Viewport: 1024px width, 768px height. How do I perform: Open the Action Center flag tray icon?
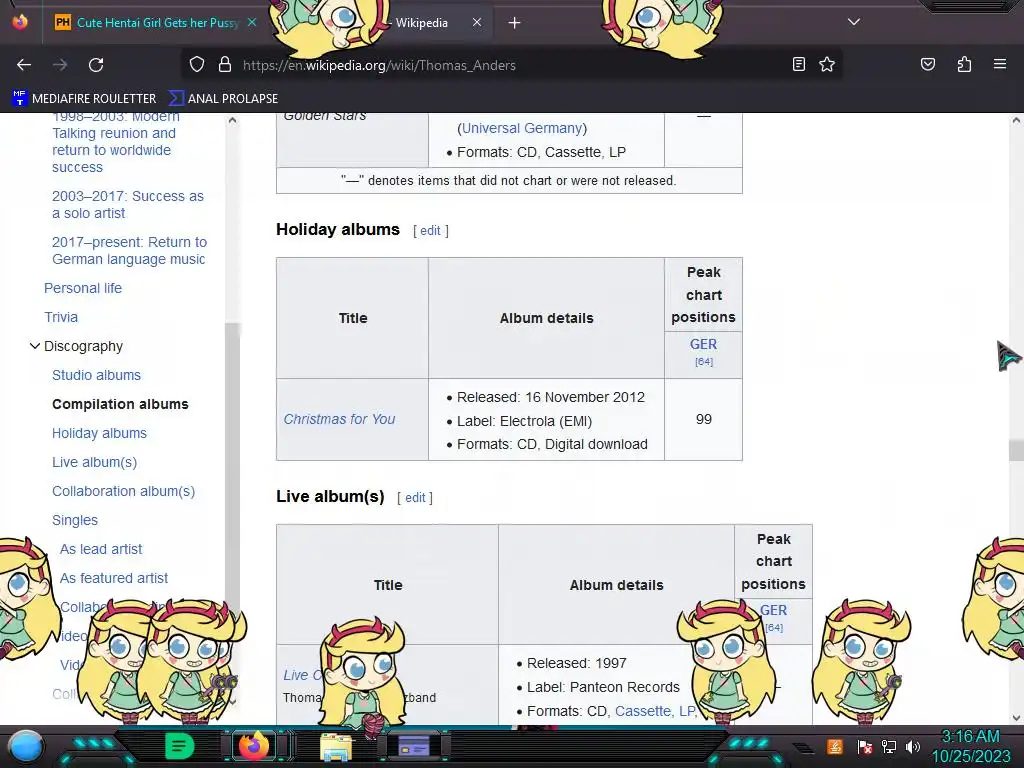coord(865,746)
